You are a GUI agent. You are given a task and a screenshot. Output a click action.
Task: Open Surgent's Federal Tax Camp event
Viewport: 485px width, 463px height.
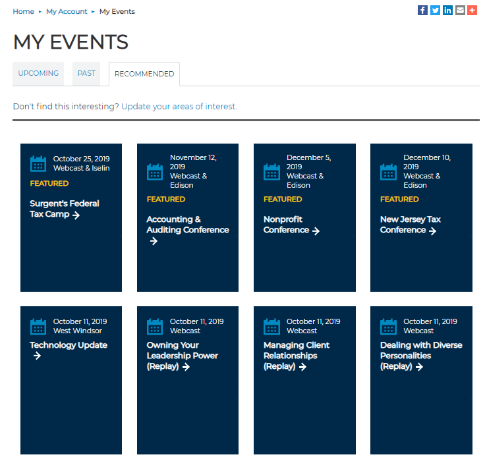[64, 209]
